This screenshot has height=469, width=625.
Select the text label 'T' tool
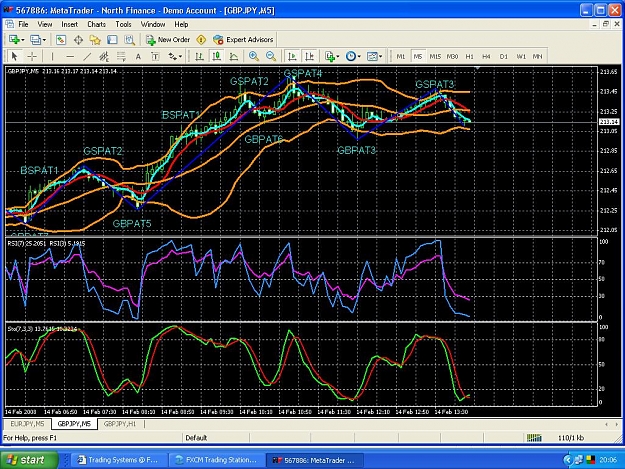tap(155, 56)
